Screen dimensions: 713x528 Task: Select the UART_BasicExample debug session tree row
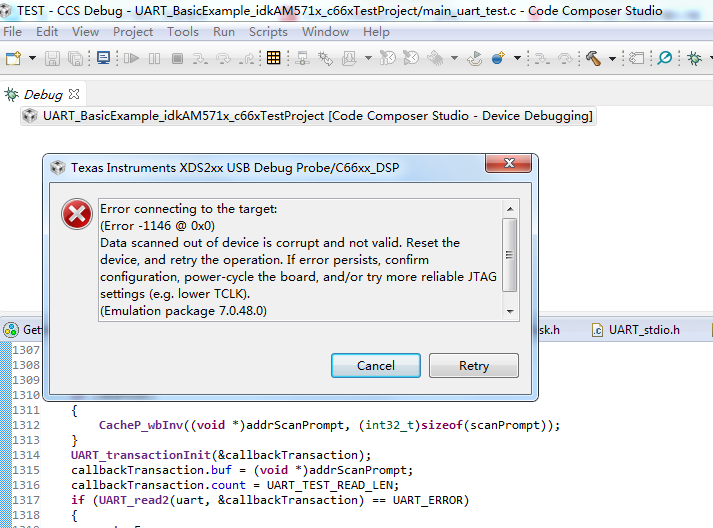pos(308,116)
